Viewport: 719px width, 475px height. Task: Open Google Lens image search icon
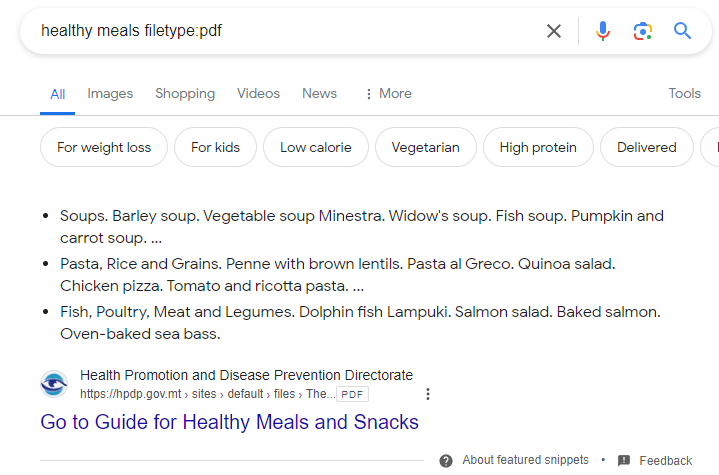pyautogui.click(x=642, y=31)
